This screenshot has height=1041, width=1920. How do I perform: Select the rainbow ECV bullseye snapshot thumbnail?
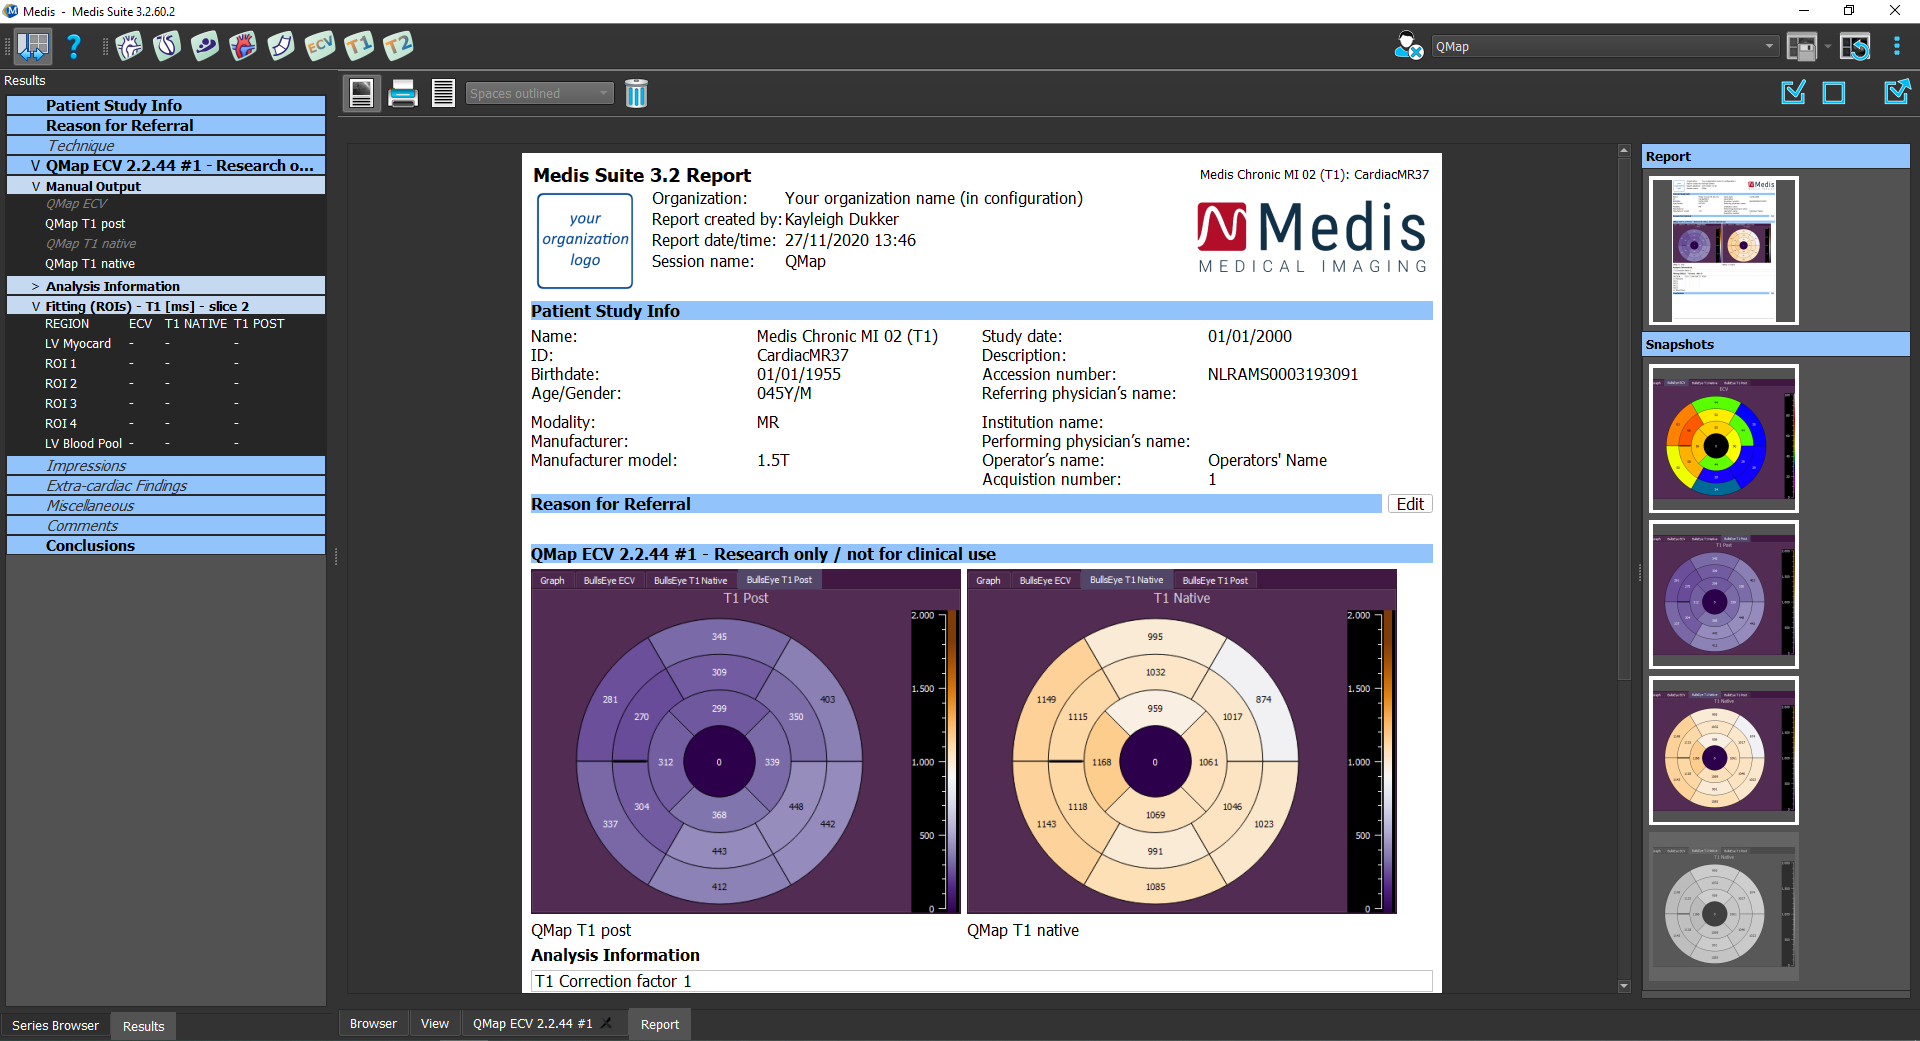(1723, 438)
